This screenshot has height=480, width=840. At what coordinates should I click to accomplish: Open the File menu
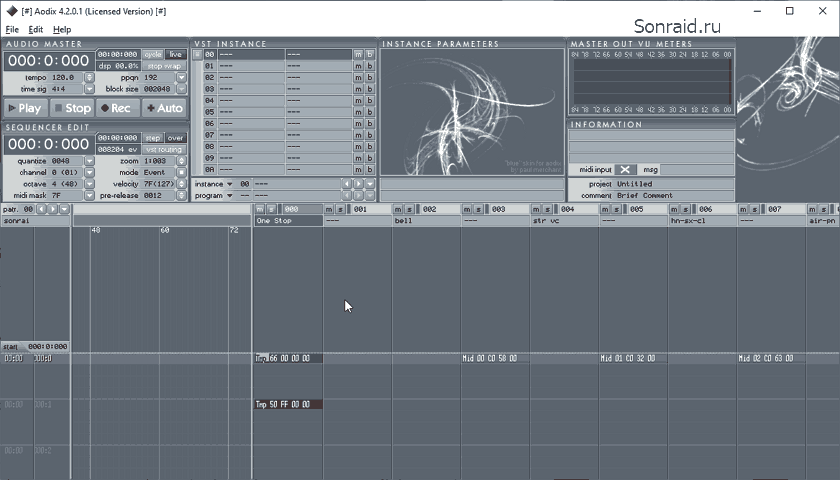click(x=12, y=29)
